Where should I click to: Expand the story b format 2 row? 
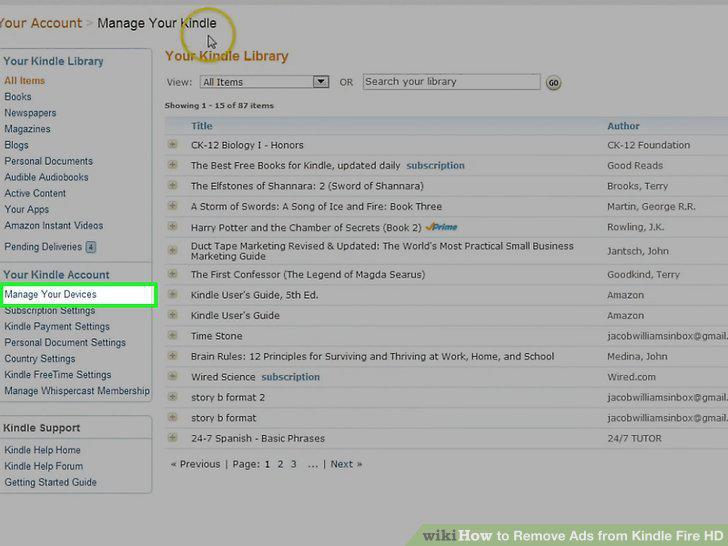coord(172,397)
